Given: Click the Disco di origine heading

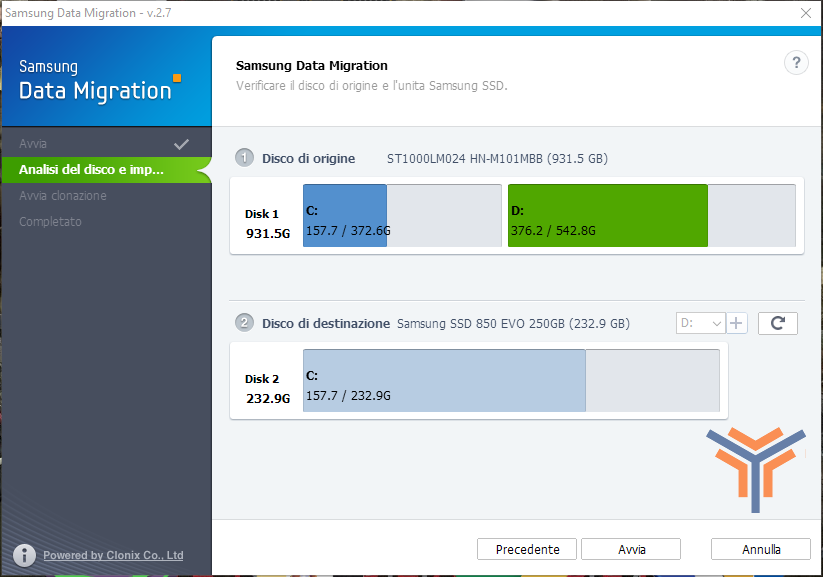Looking at the screenshot, I should coord(309,159).
